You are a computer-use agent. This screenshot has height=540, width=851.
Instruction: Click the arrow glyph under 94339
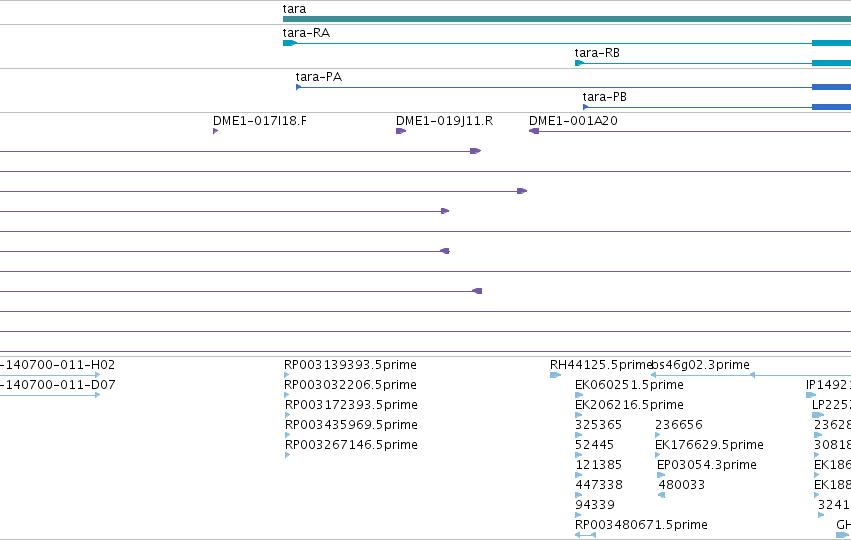(578, 516)
